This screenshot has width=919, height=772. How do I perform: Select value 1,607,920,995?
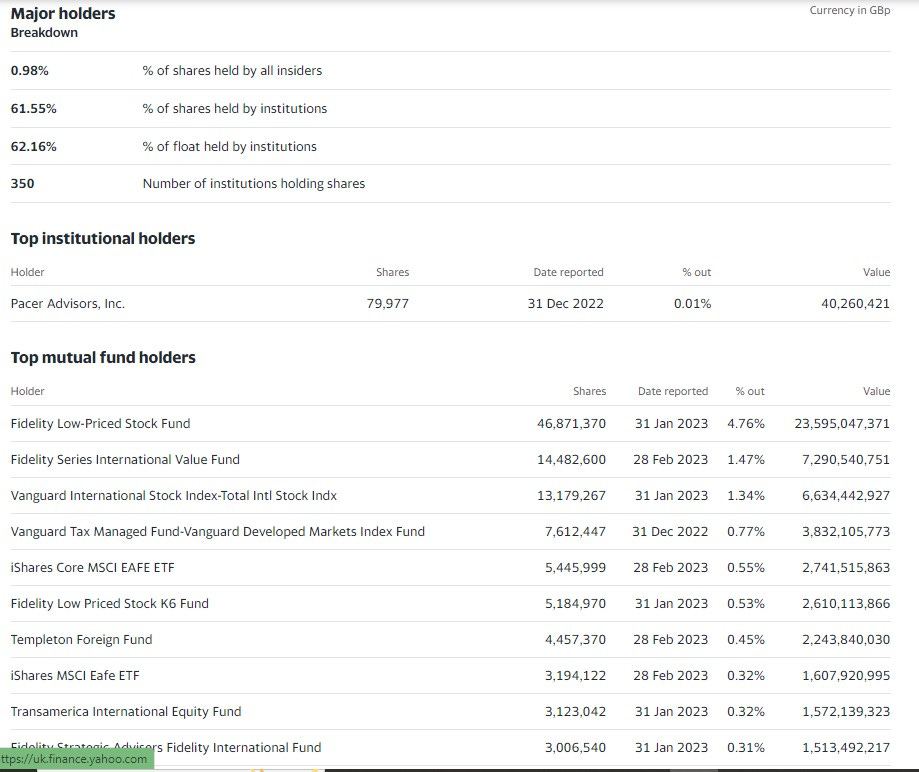tap(846, 676)
